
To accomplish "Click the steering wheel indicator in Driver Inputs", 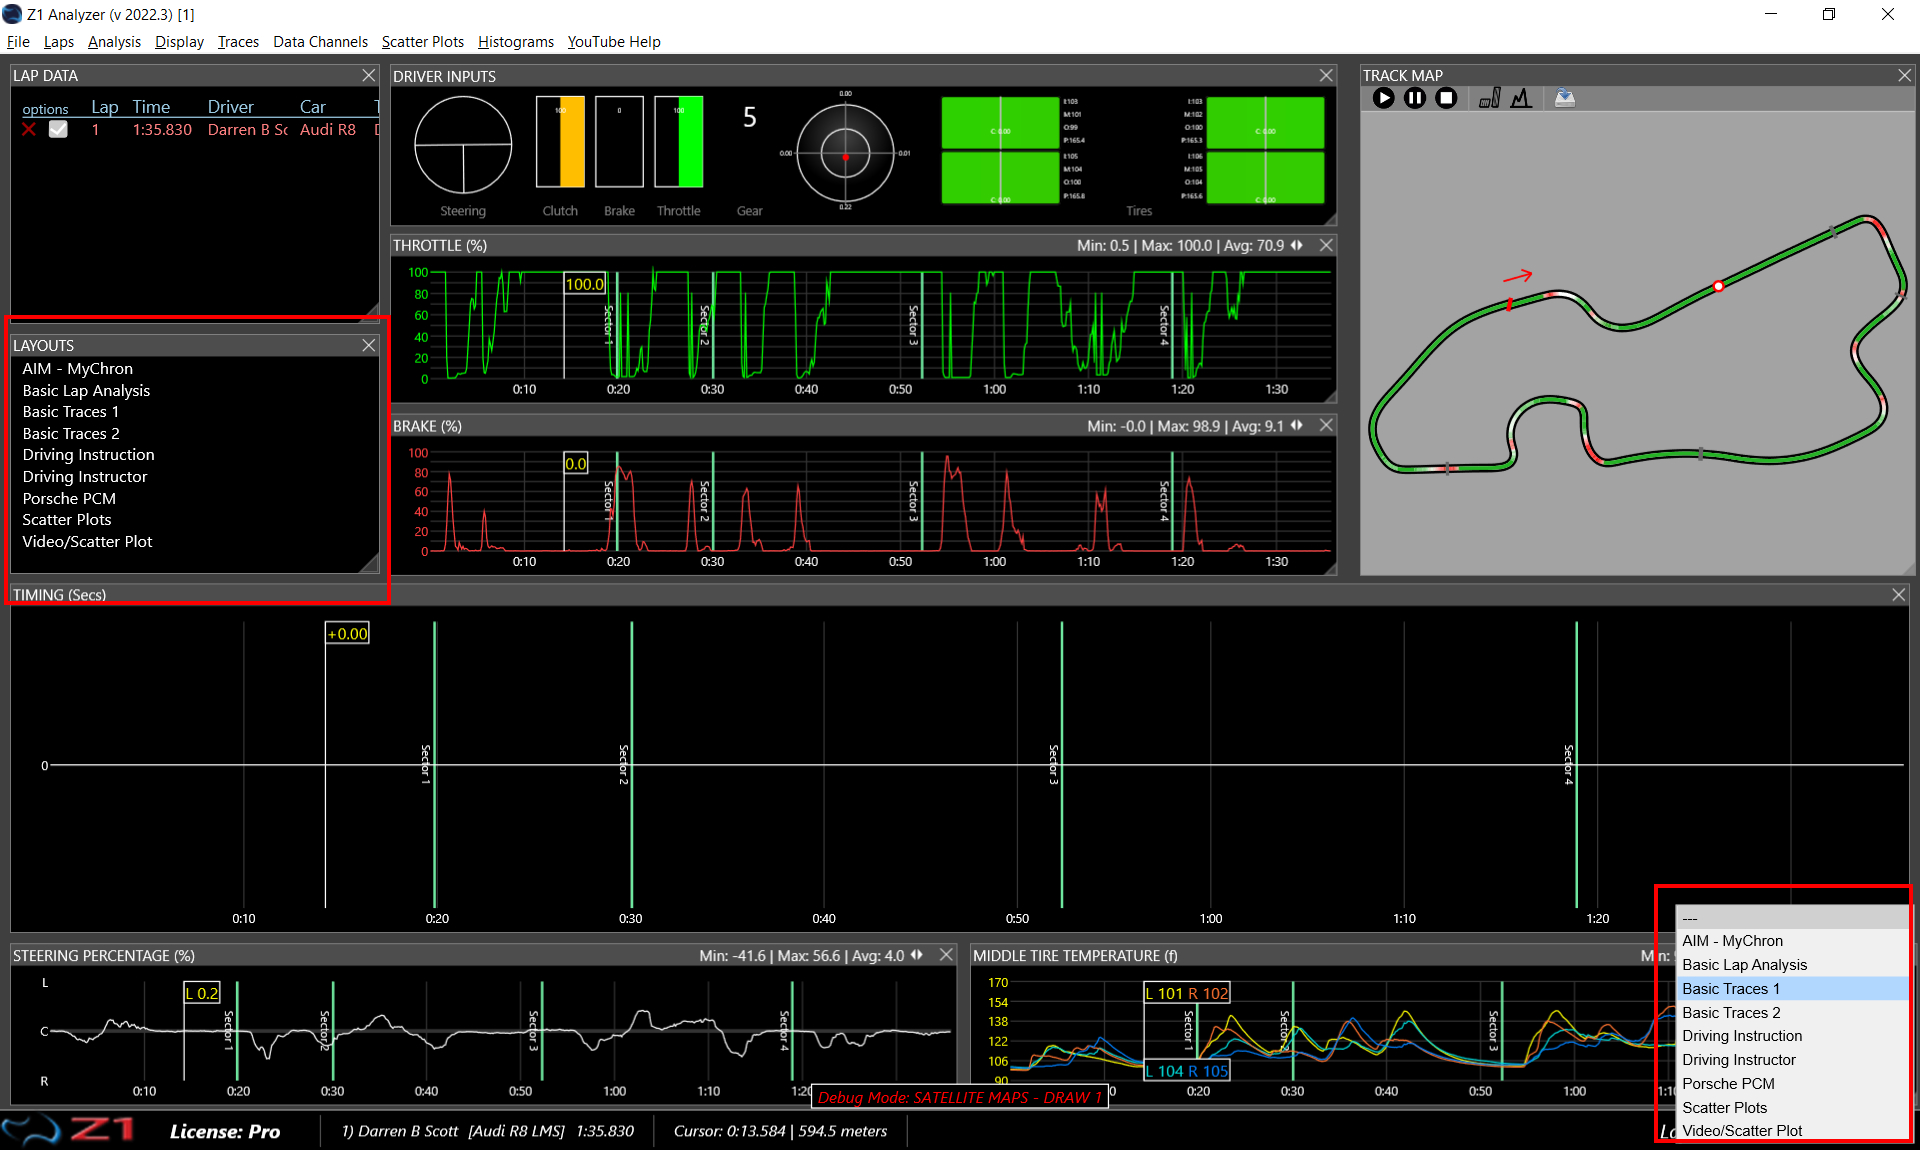I will pos(463,145).
